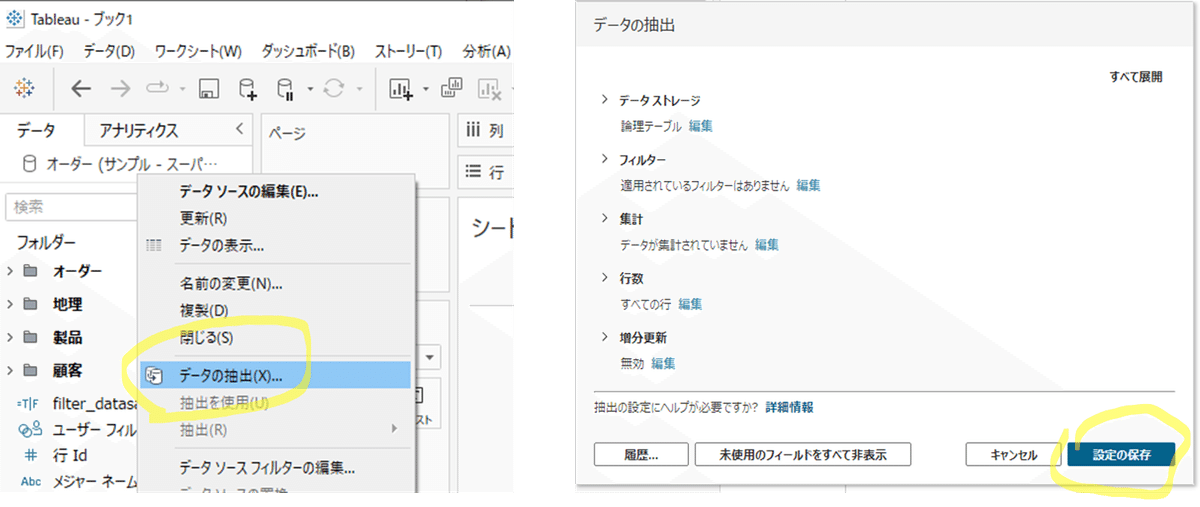Viewport: 1200px width, 507px height.
Task: Click the Pause Auto Updates cylinder icon
Action: [x=285, y=90]
